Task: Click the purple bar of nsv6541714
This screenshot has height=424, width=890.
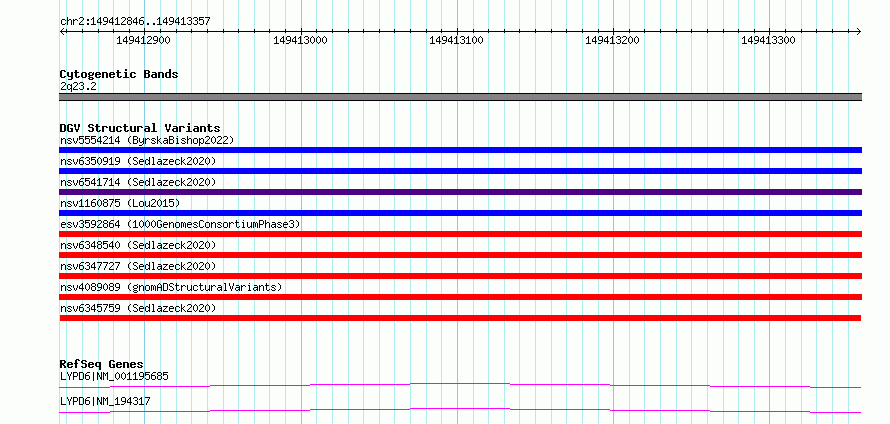Action: point(460,192)
